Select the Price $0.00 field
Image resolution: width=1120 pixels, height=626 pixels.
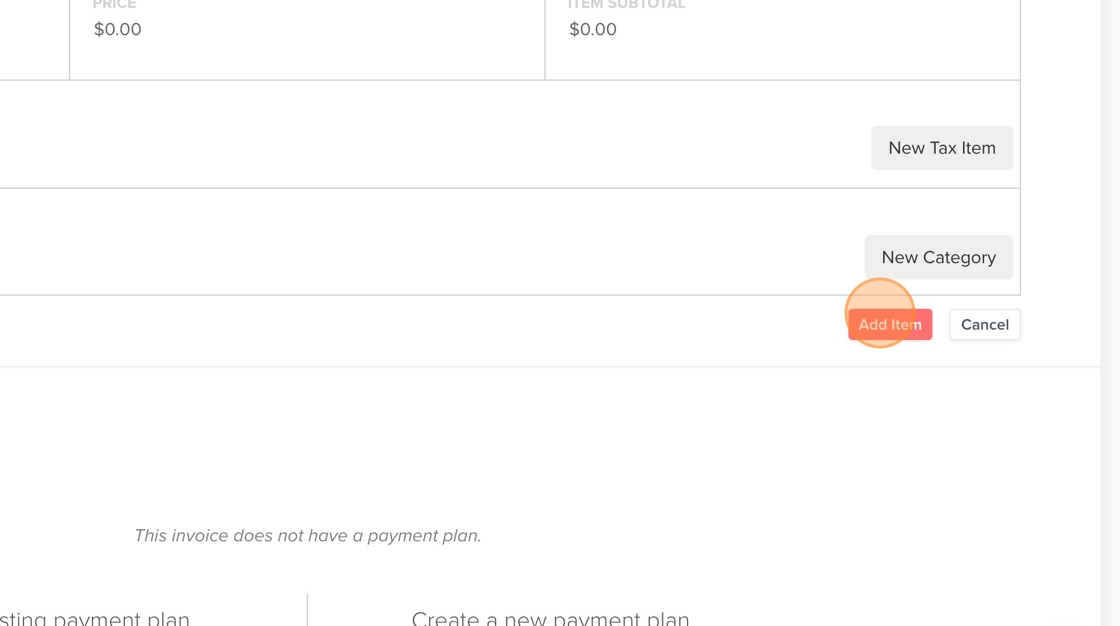tap(118, 30)
